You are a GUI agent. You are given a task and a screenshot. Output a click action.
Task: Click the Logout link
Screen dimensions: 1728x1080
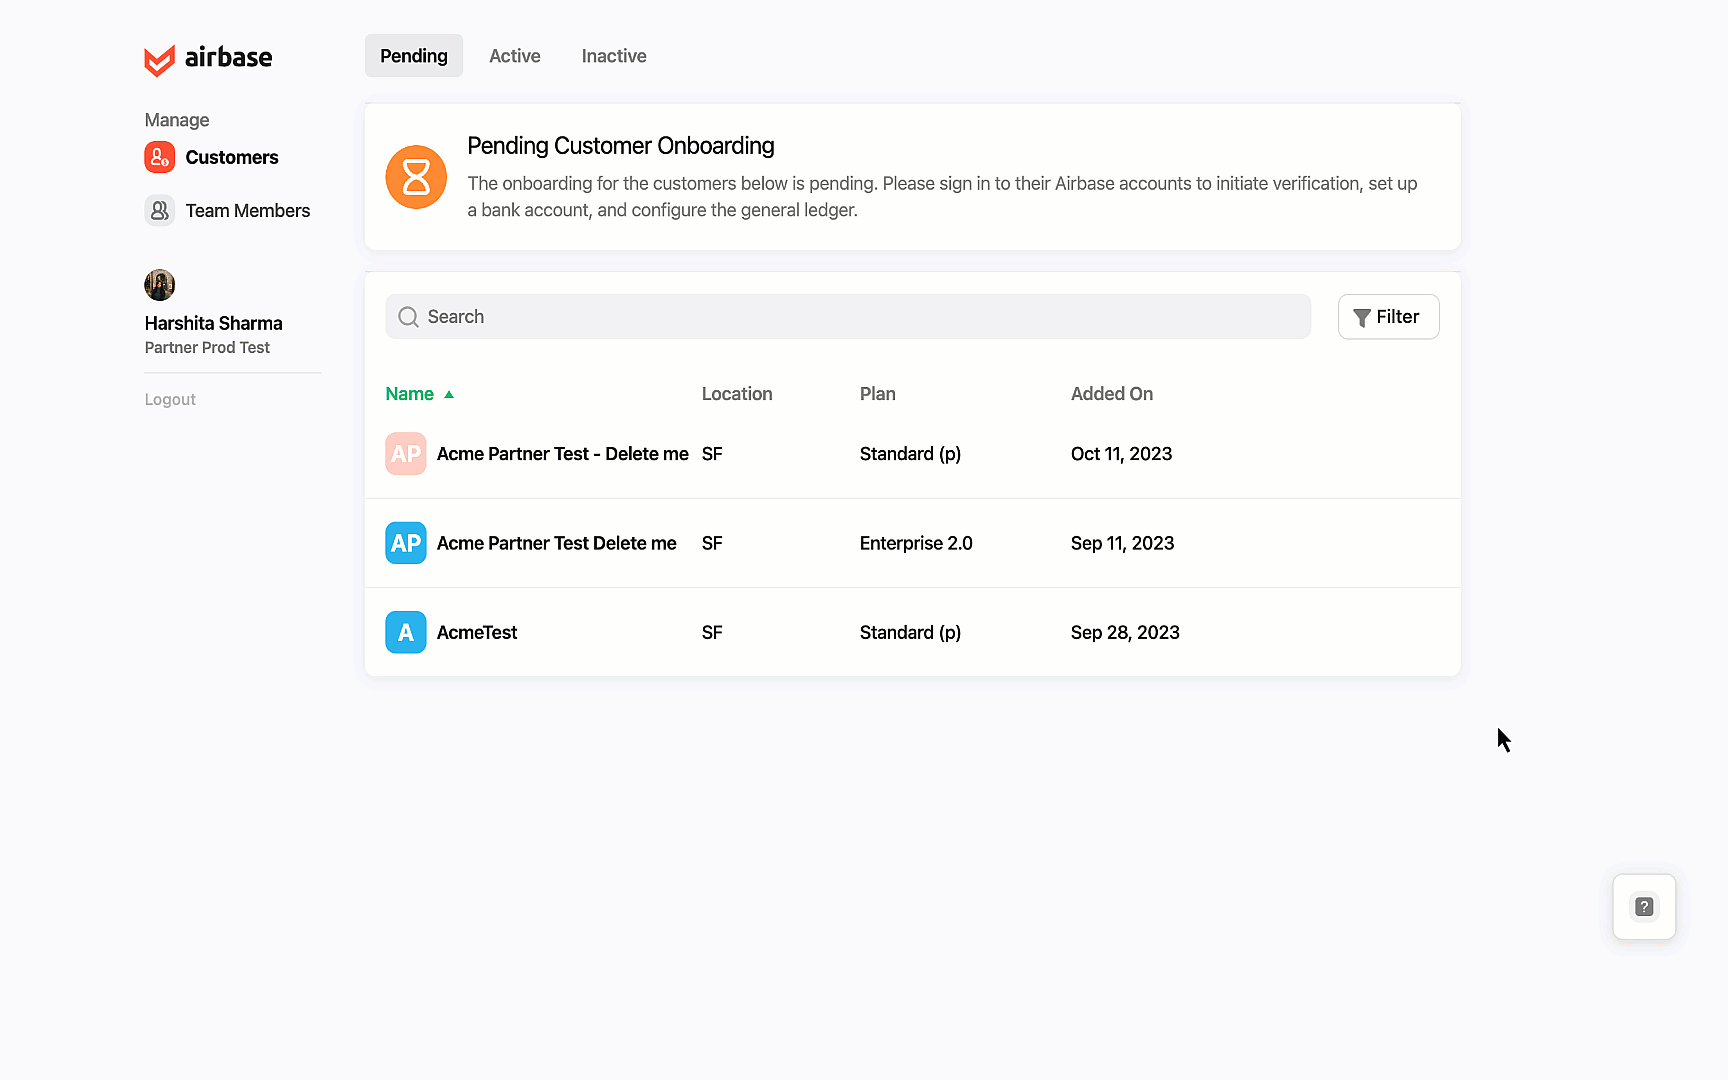click(170, 399)
